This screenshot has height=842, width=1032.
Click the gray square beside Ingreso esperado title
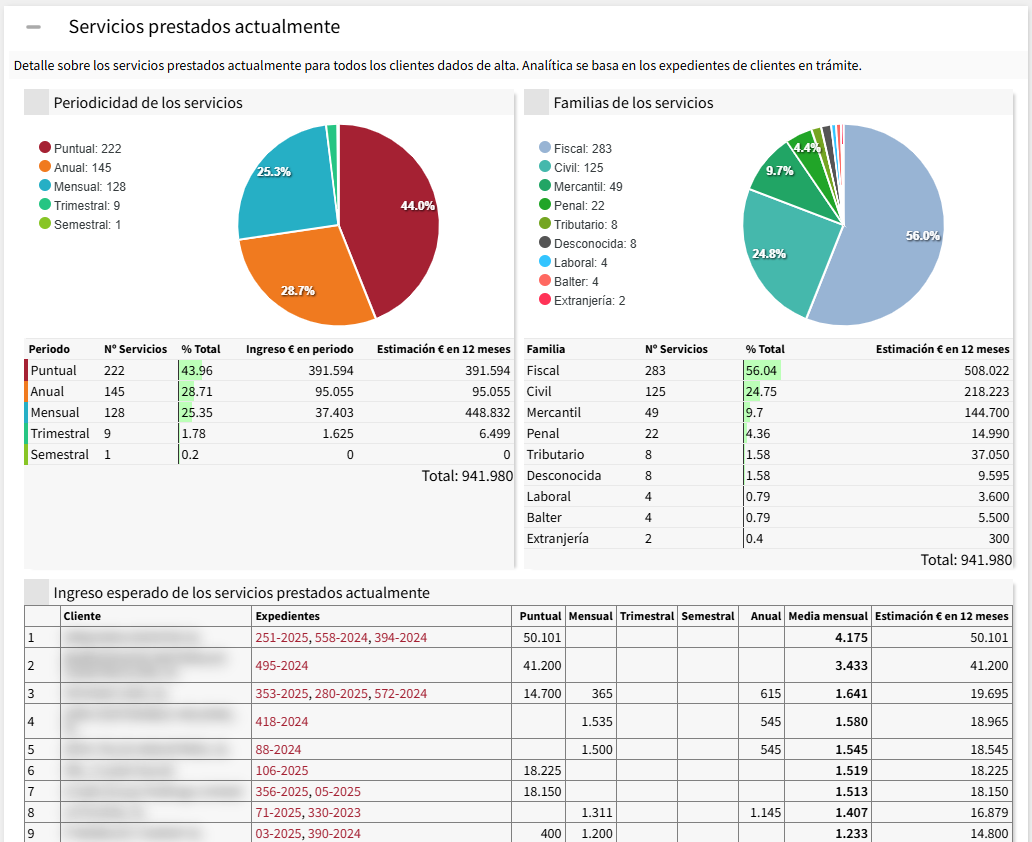pos(36,592)
